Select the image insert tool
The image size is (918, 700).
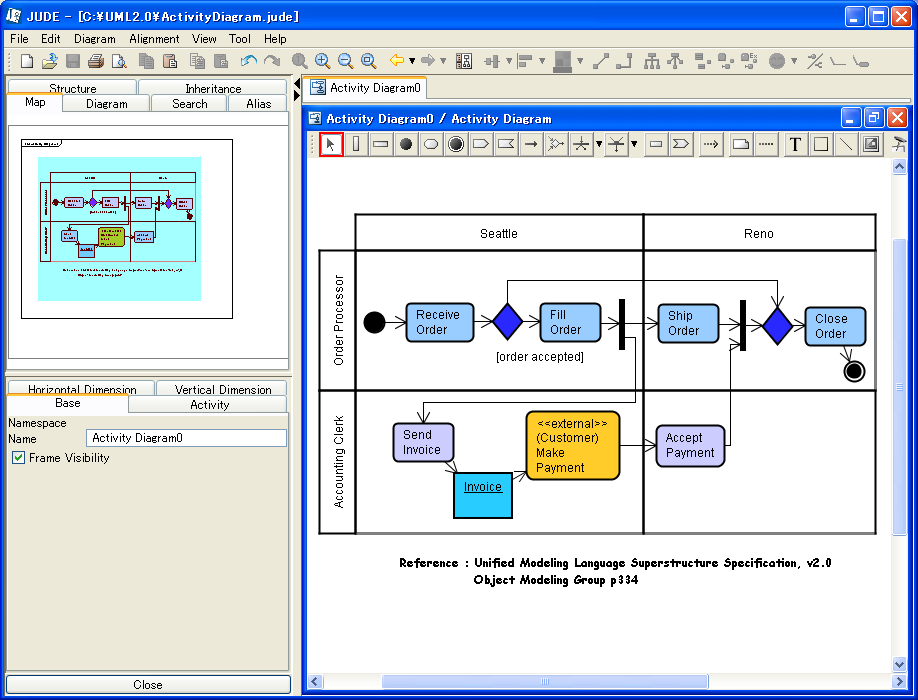pos(871,144)
